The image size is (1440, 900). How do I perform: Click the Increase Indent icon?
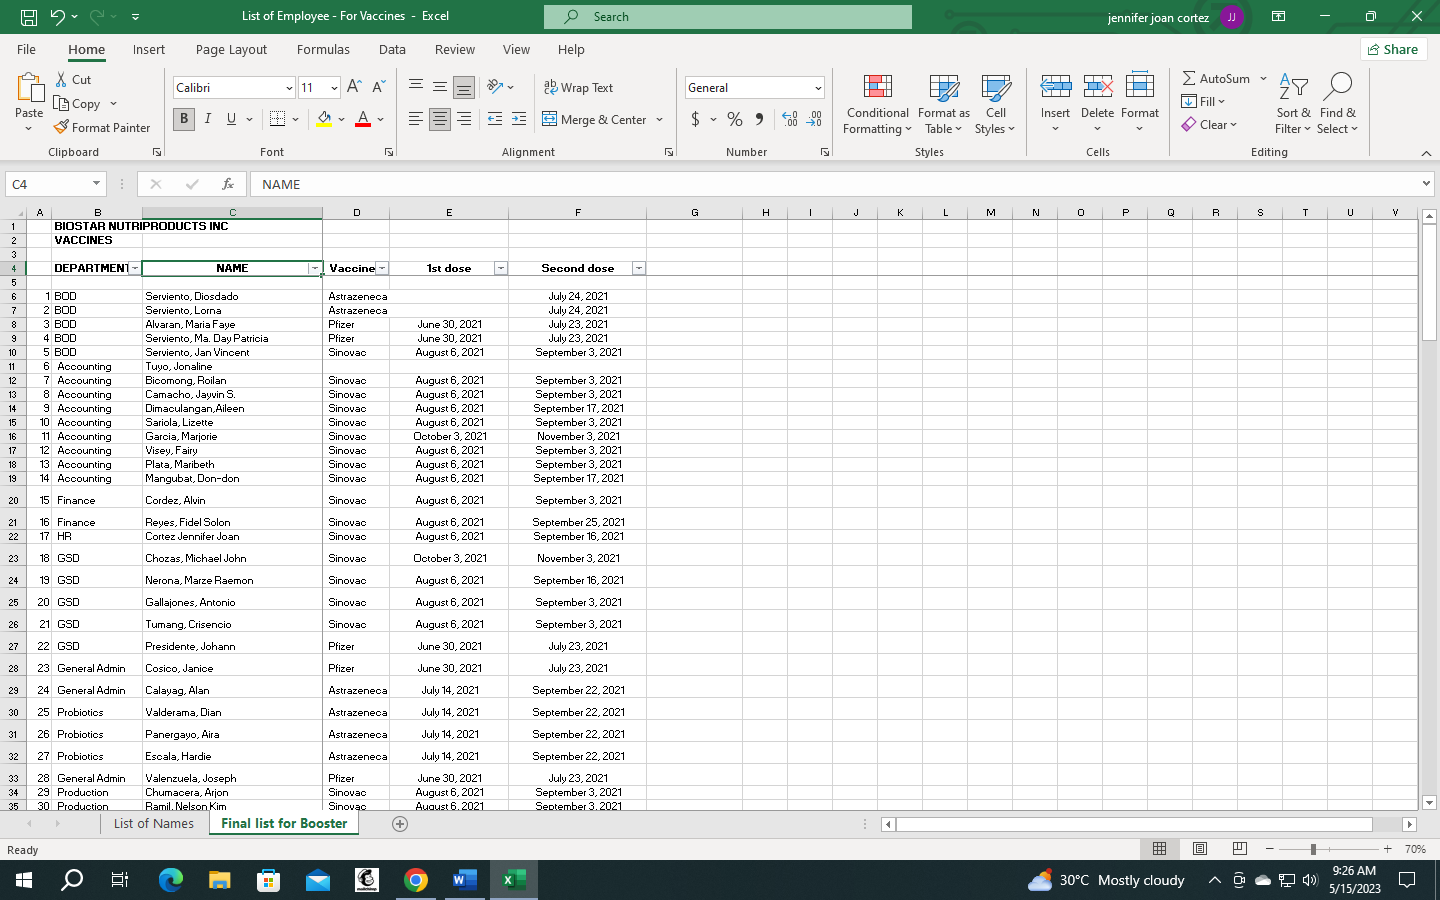pos(519,119)
